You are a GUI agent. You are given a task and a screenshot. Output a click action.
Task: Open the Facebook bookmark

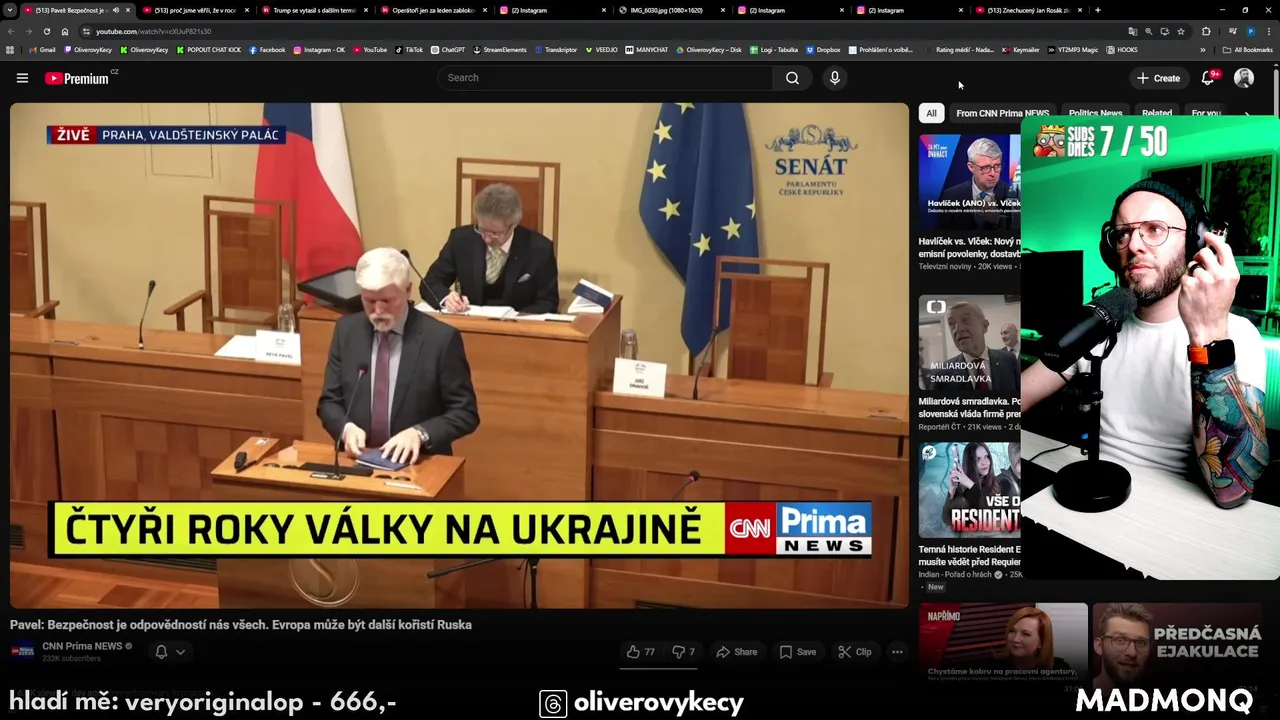pyautogui.click(x=267, y=50)
